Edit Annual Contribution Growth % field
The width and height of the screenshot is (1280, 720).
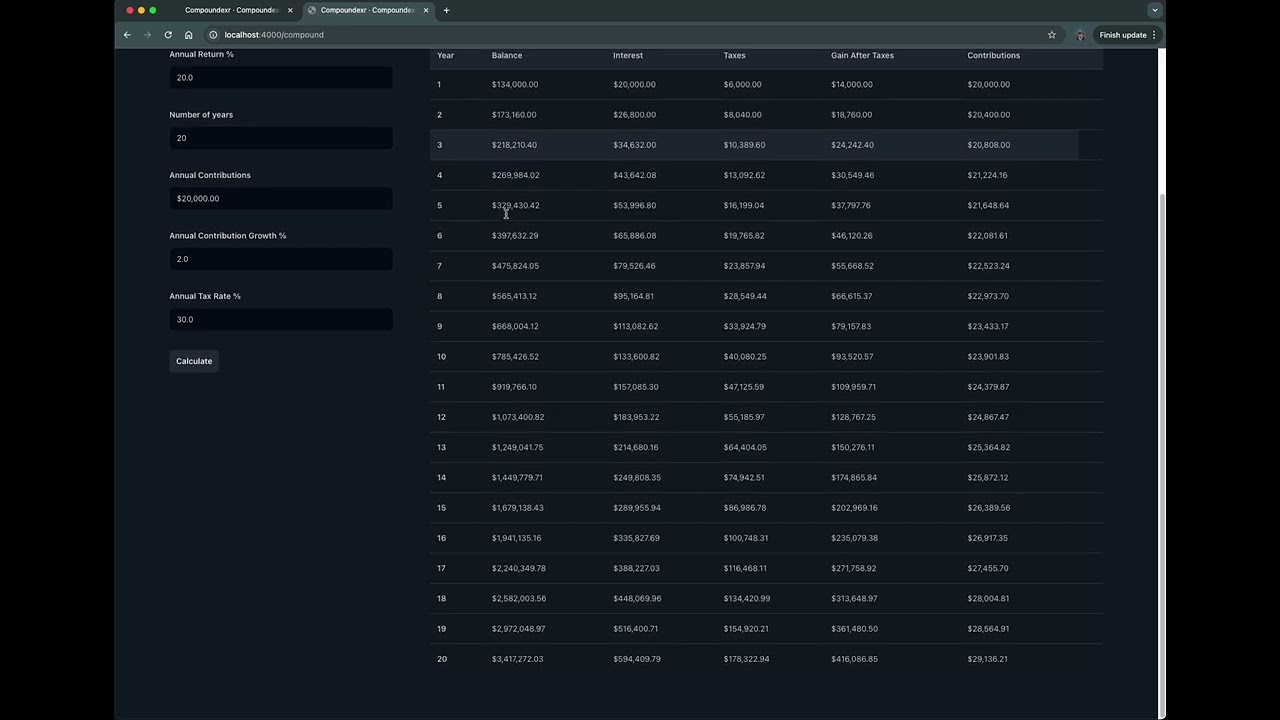click(281, 259)
